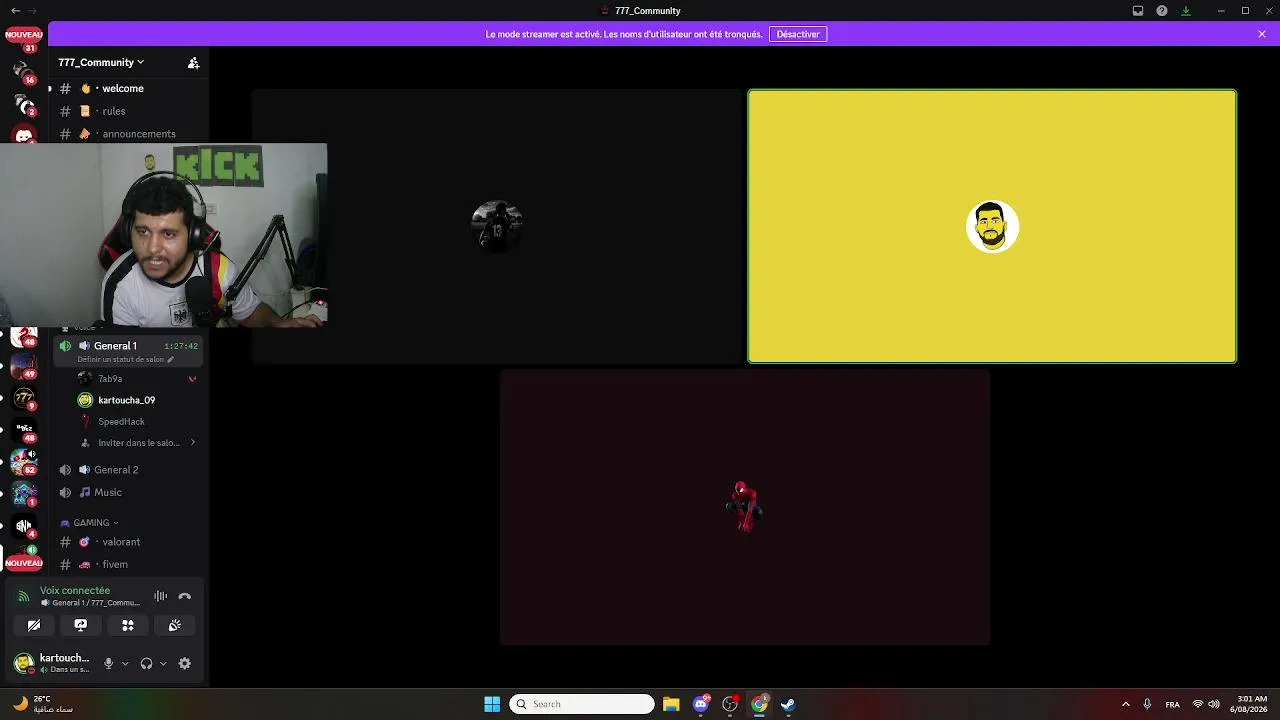Click the top NOUVEAU unread indicator
The height and width of the screenshot is (720, 1280).
[x=24, y=35]
